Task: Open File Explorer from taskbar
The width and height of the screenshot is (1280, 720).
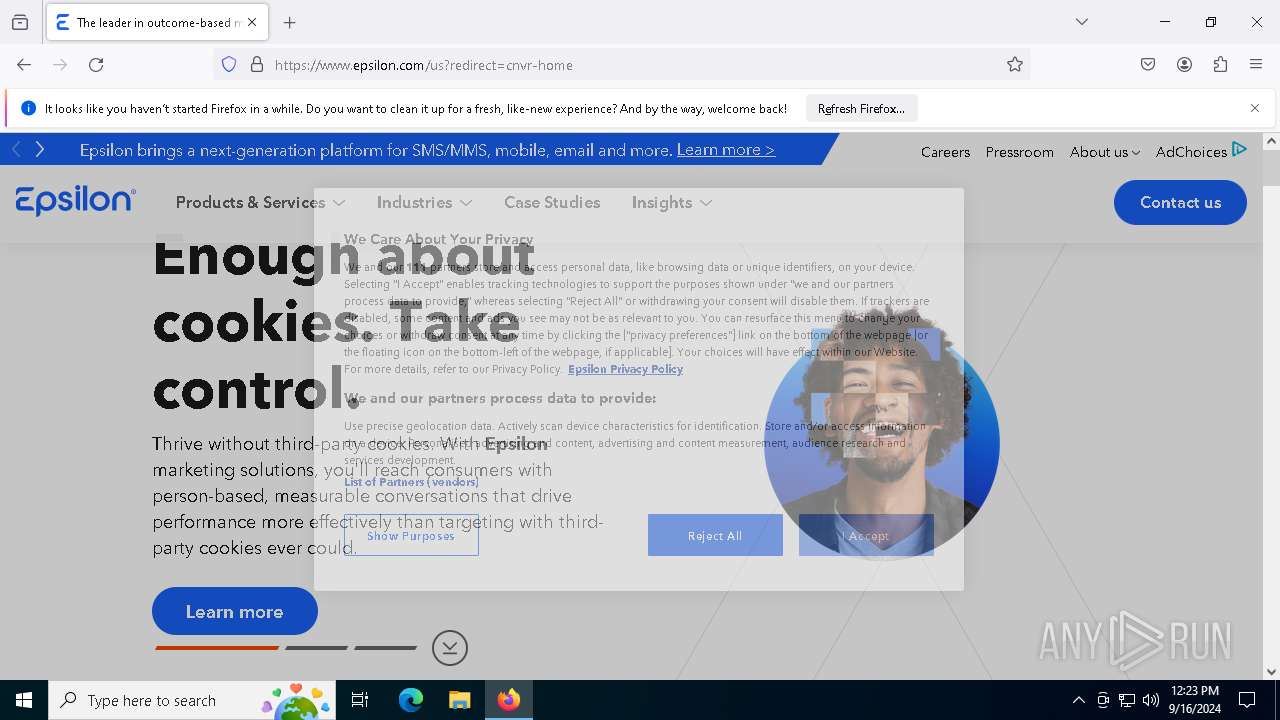Action: [x=459, y=700]
